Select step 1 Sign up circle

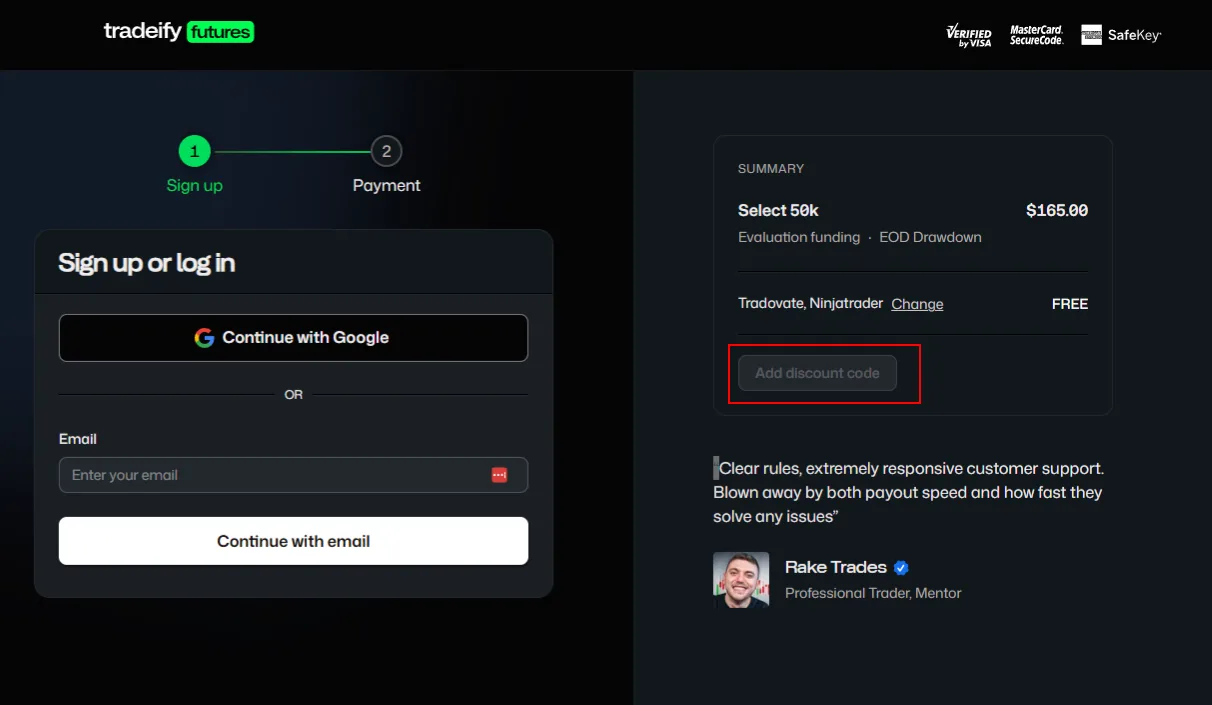[x=194, y=152]
